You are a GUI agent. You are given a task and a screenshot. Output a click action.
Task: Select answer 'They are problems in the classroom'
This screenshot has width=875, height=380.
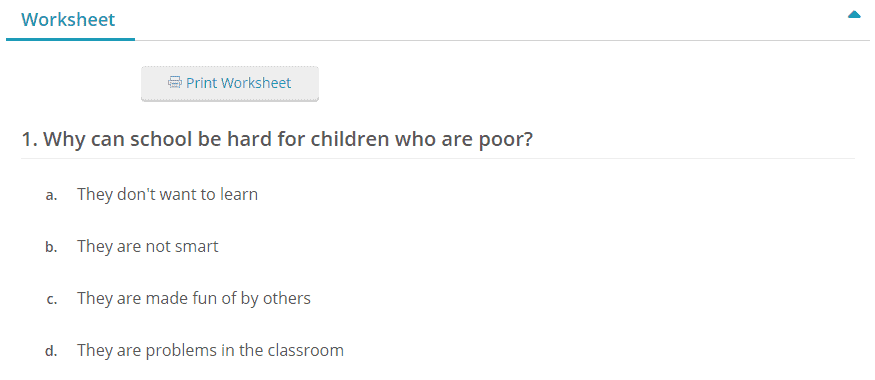coord(210,350)
